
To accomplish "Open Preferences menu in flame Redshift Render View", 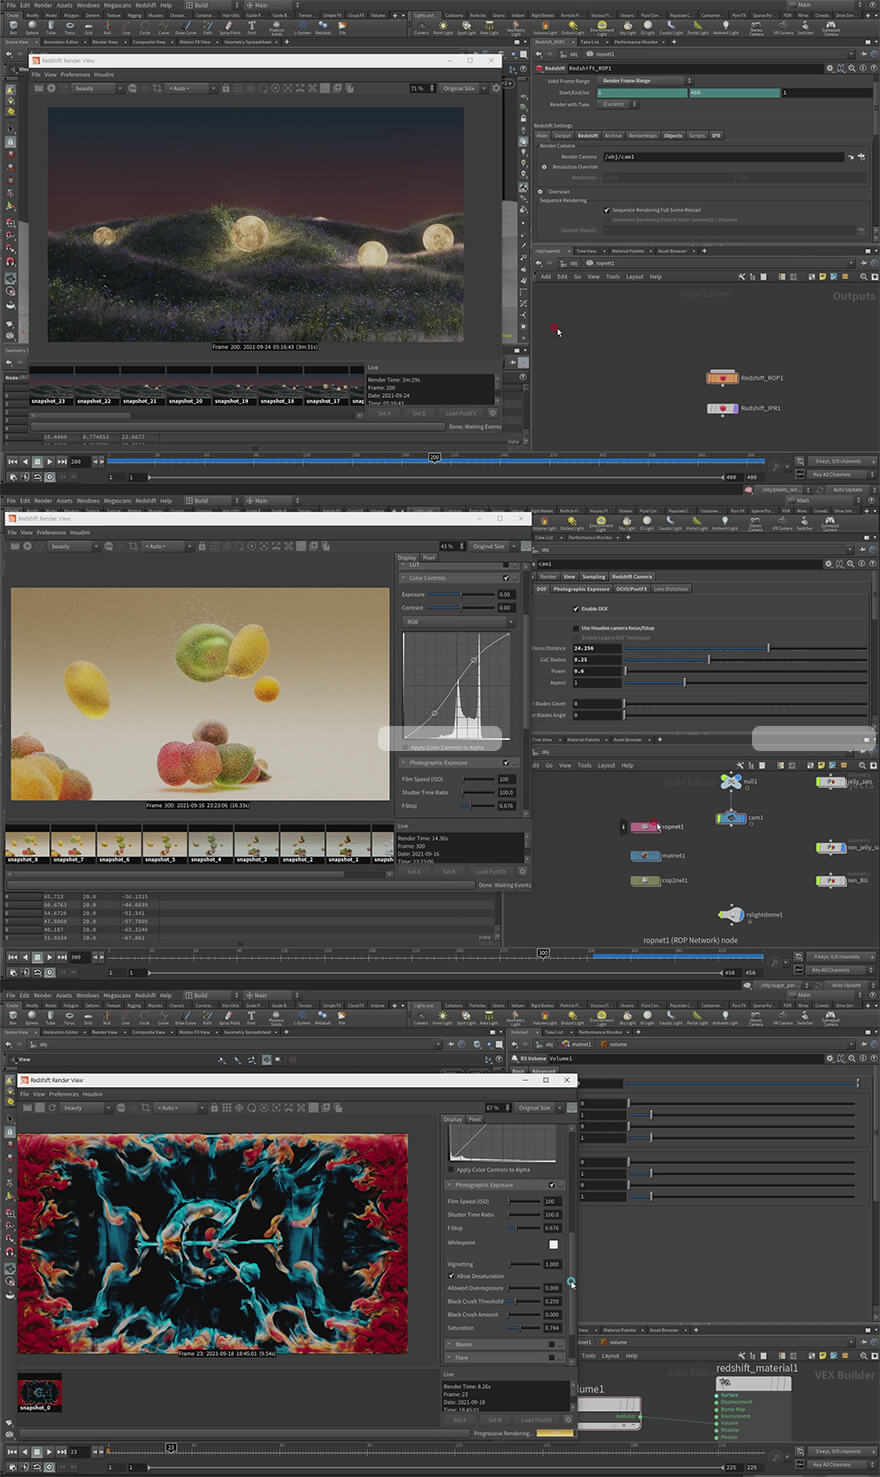I will pos(64,1094).
